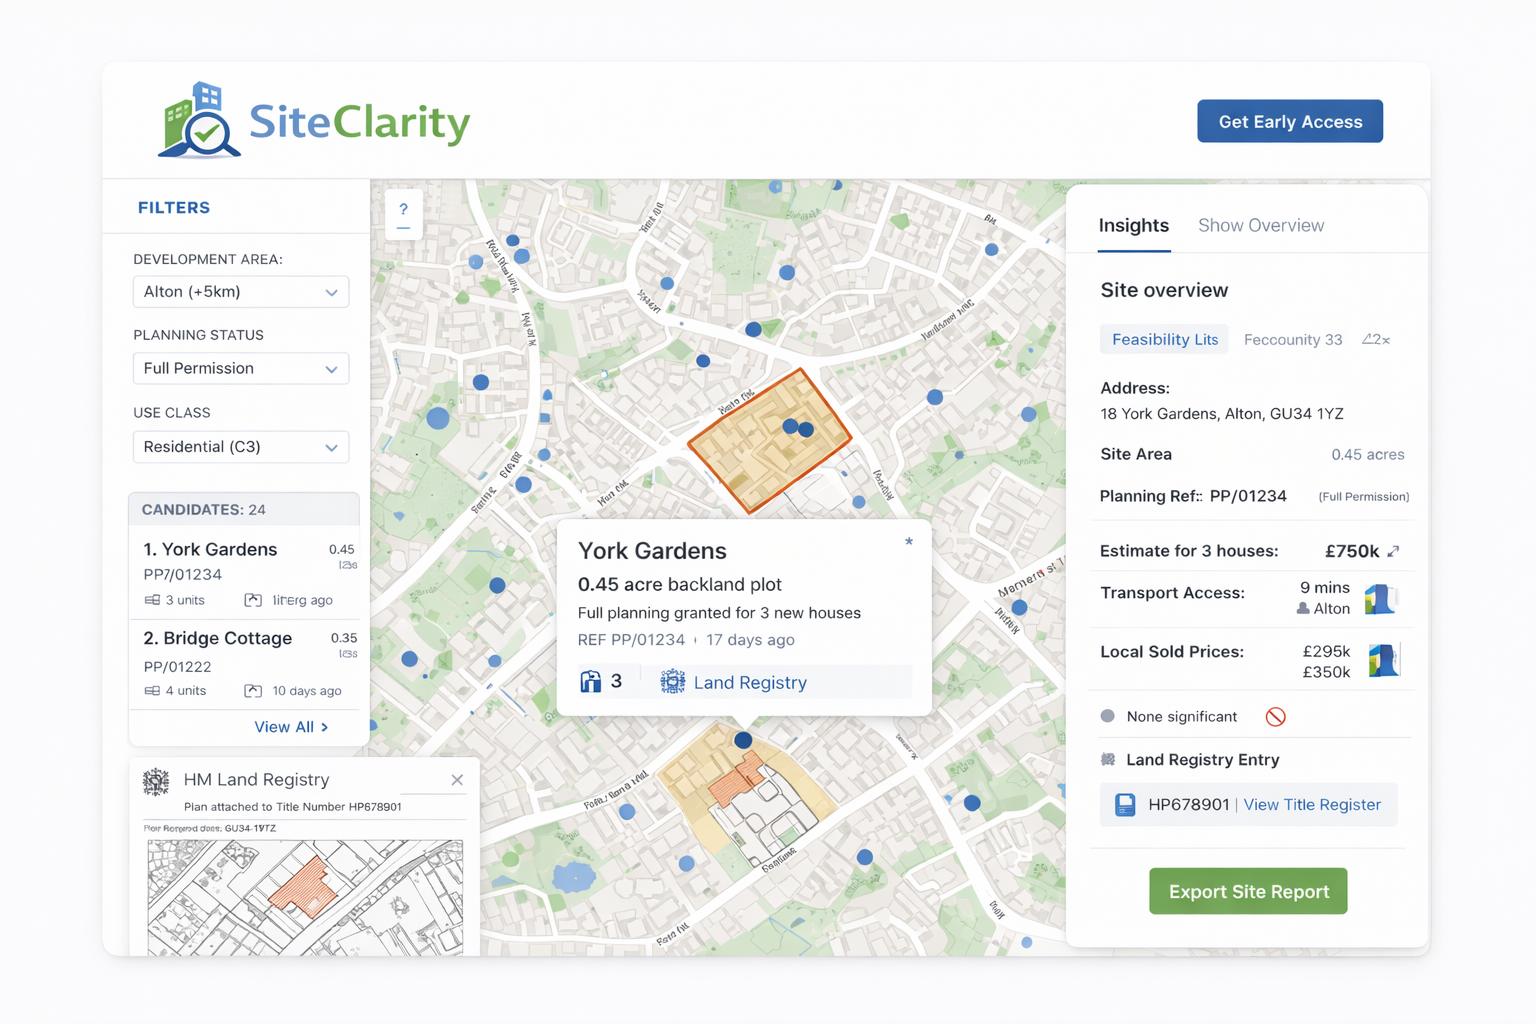The height and width of the screenshot is (1024, 1536).
Task: Open the Use Class Residential dropdown
Action: [x=241, y=447]
